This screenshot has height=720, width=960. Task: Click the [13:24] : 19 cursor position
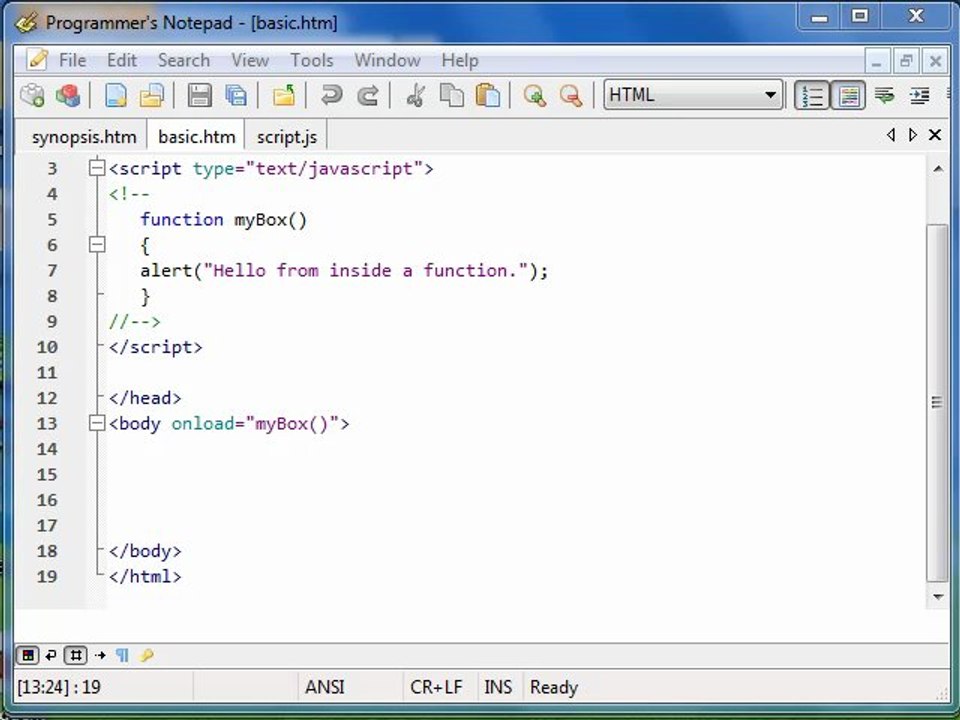(x=59, y=687)
